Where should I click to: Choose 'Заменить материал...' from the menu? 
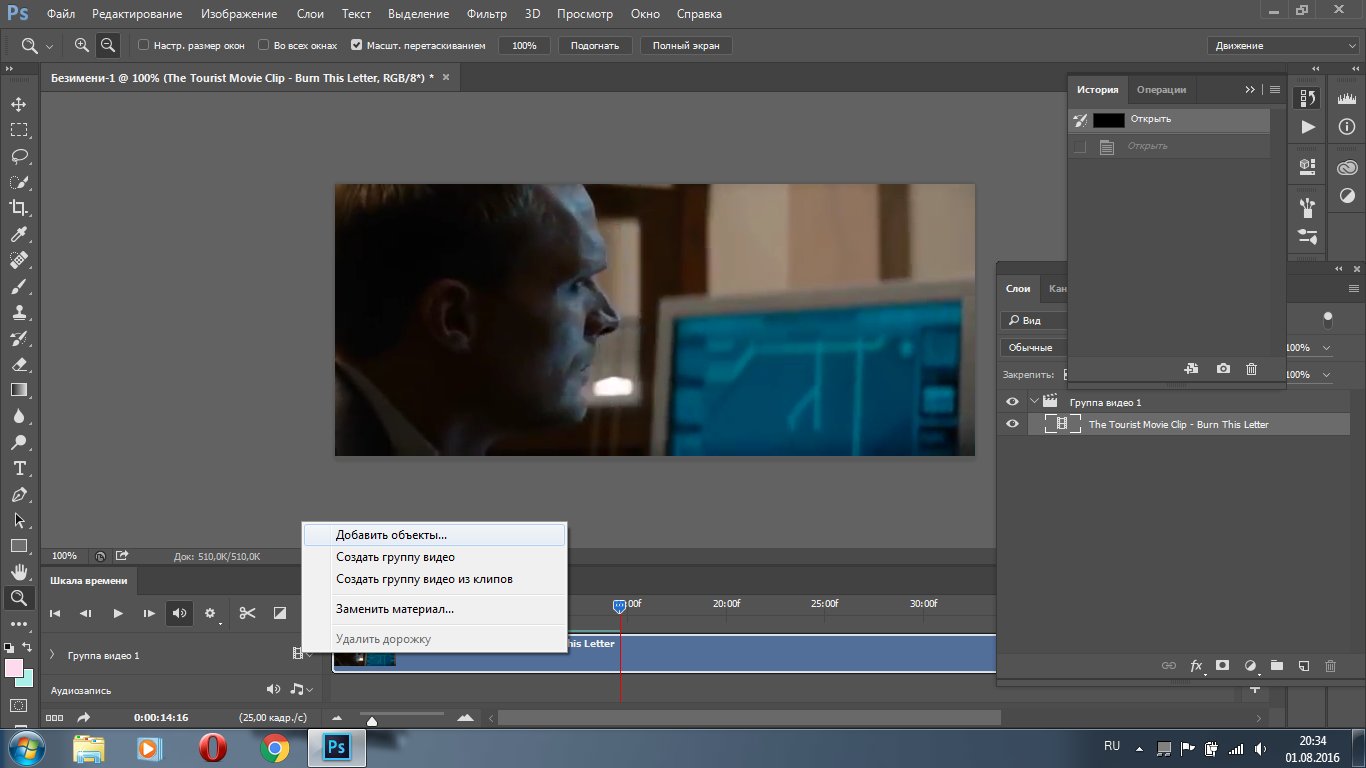pyautogui.click(x=434, y=608)
